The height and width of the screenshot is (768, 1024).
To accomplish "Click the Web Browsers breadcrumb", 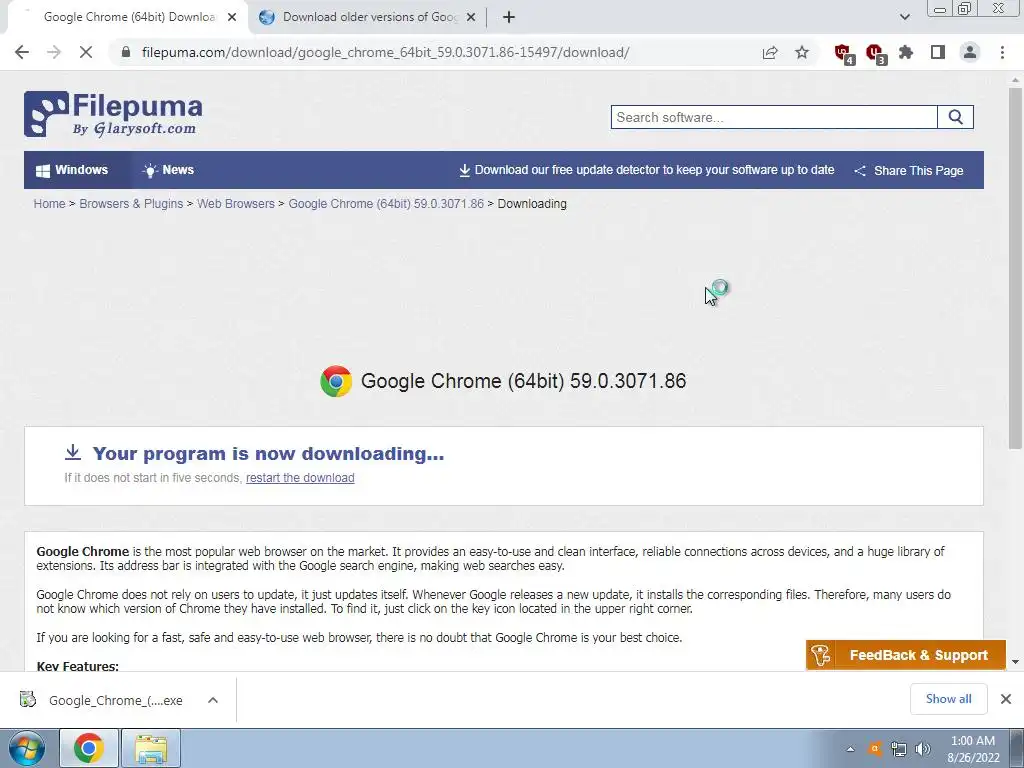I will coord(236,204).
